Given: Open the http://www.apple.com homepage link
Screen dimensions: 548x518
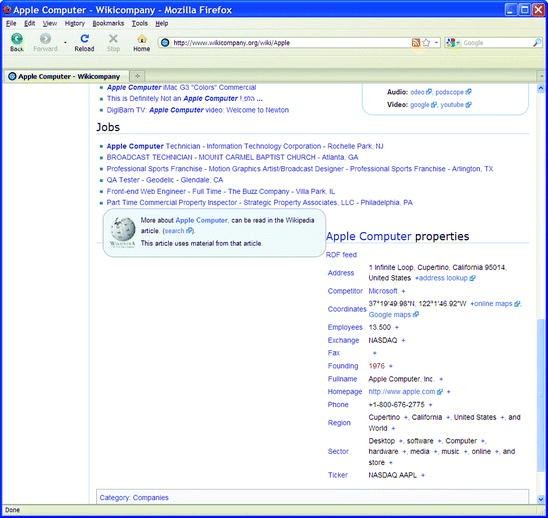Looking at the screenshot, I should (x=405, y=392).
